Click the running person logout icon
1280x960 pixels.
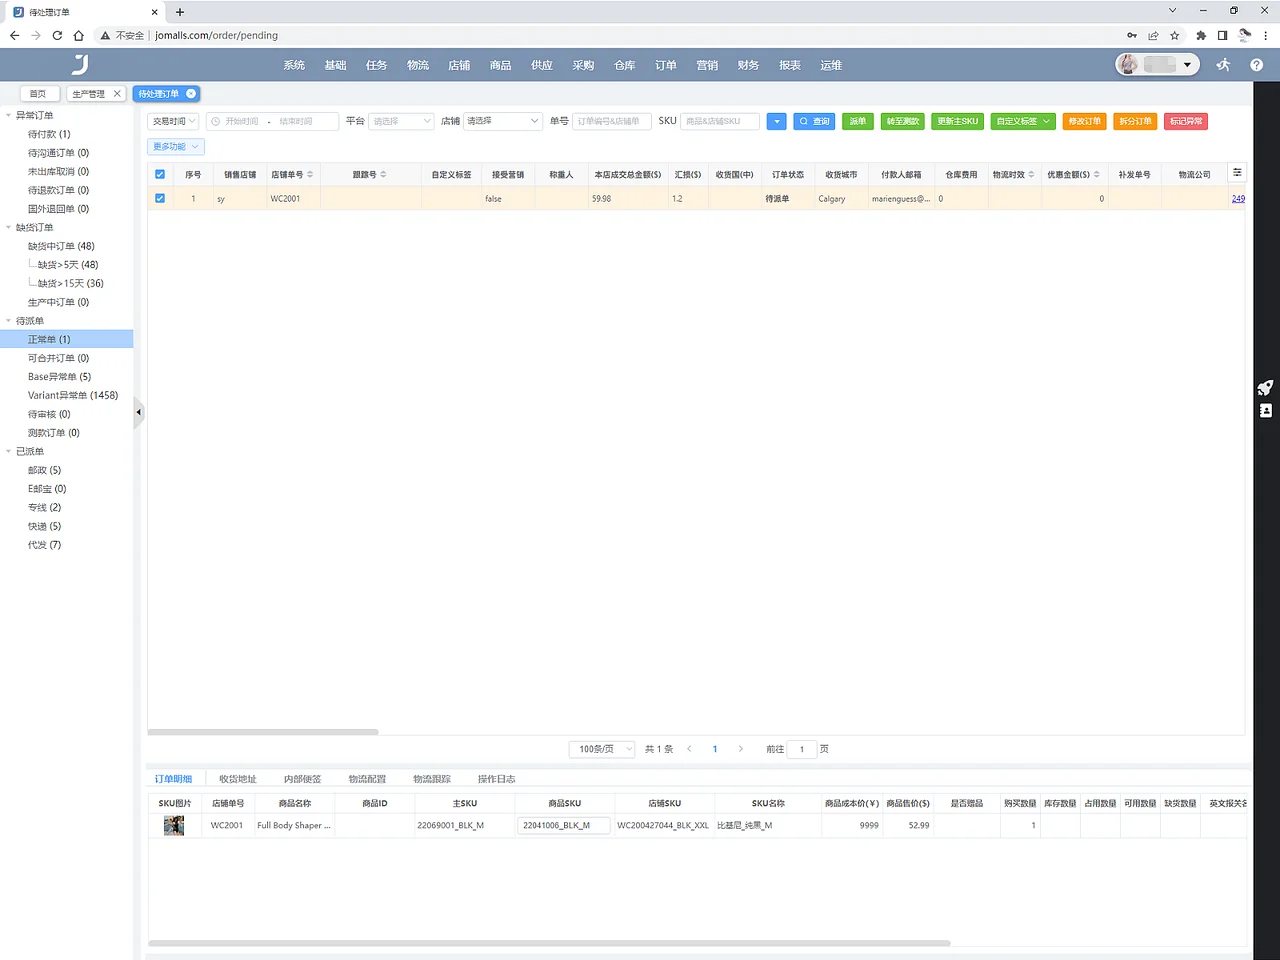[x=1222, y=65]
